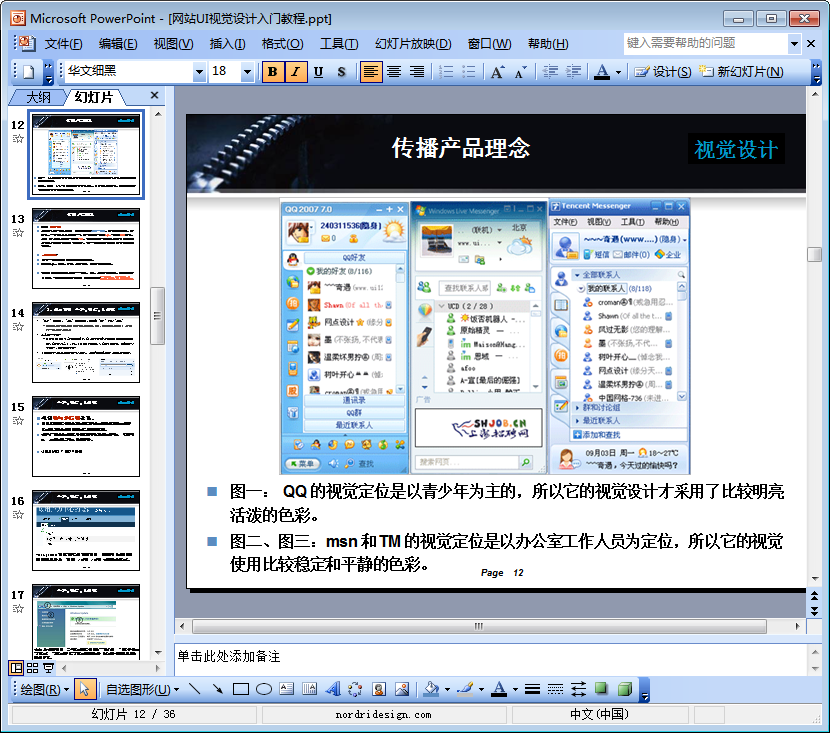Open 格式(O) menu
The height and width of the screenshot is (733, 830).
[282, 44]
